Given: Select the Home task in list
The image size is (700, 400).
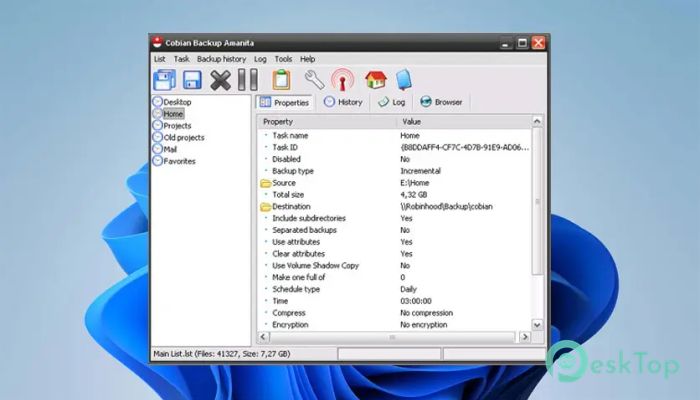Looking at the screenshot, I should click(173, 114).
